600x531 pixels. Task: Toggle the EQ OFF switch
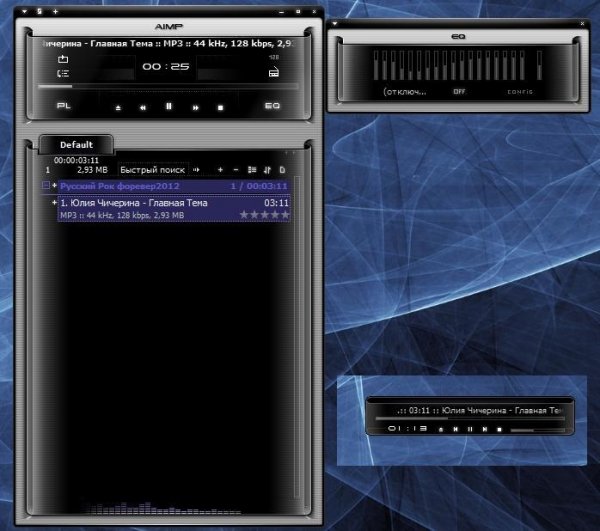(x=459, y=92)
